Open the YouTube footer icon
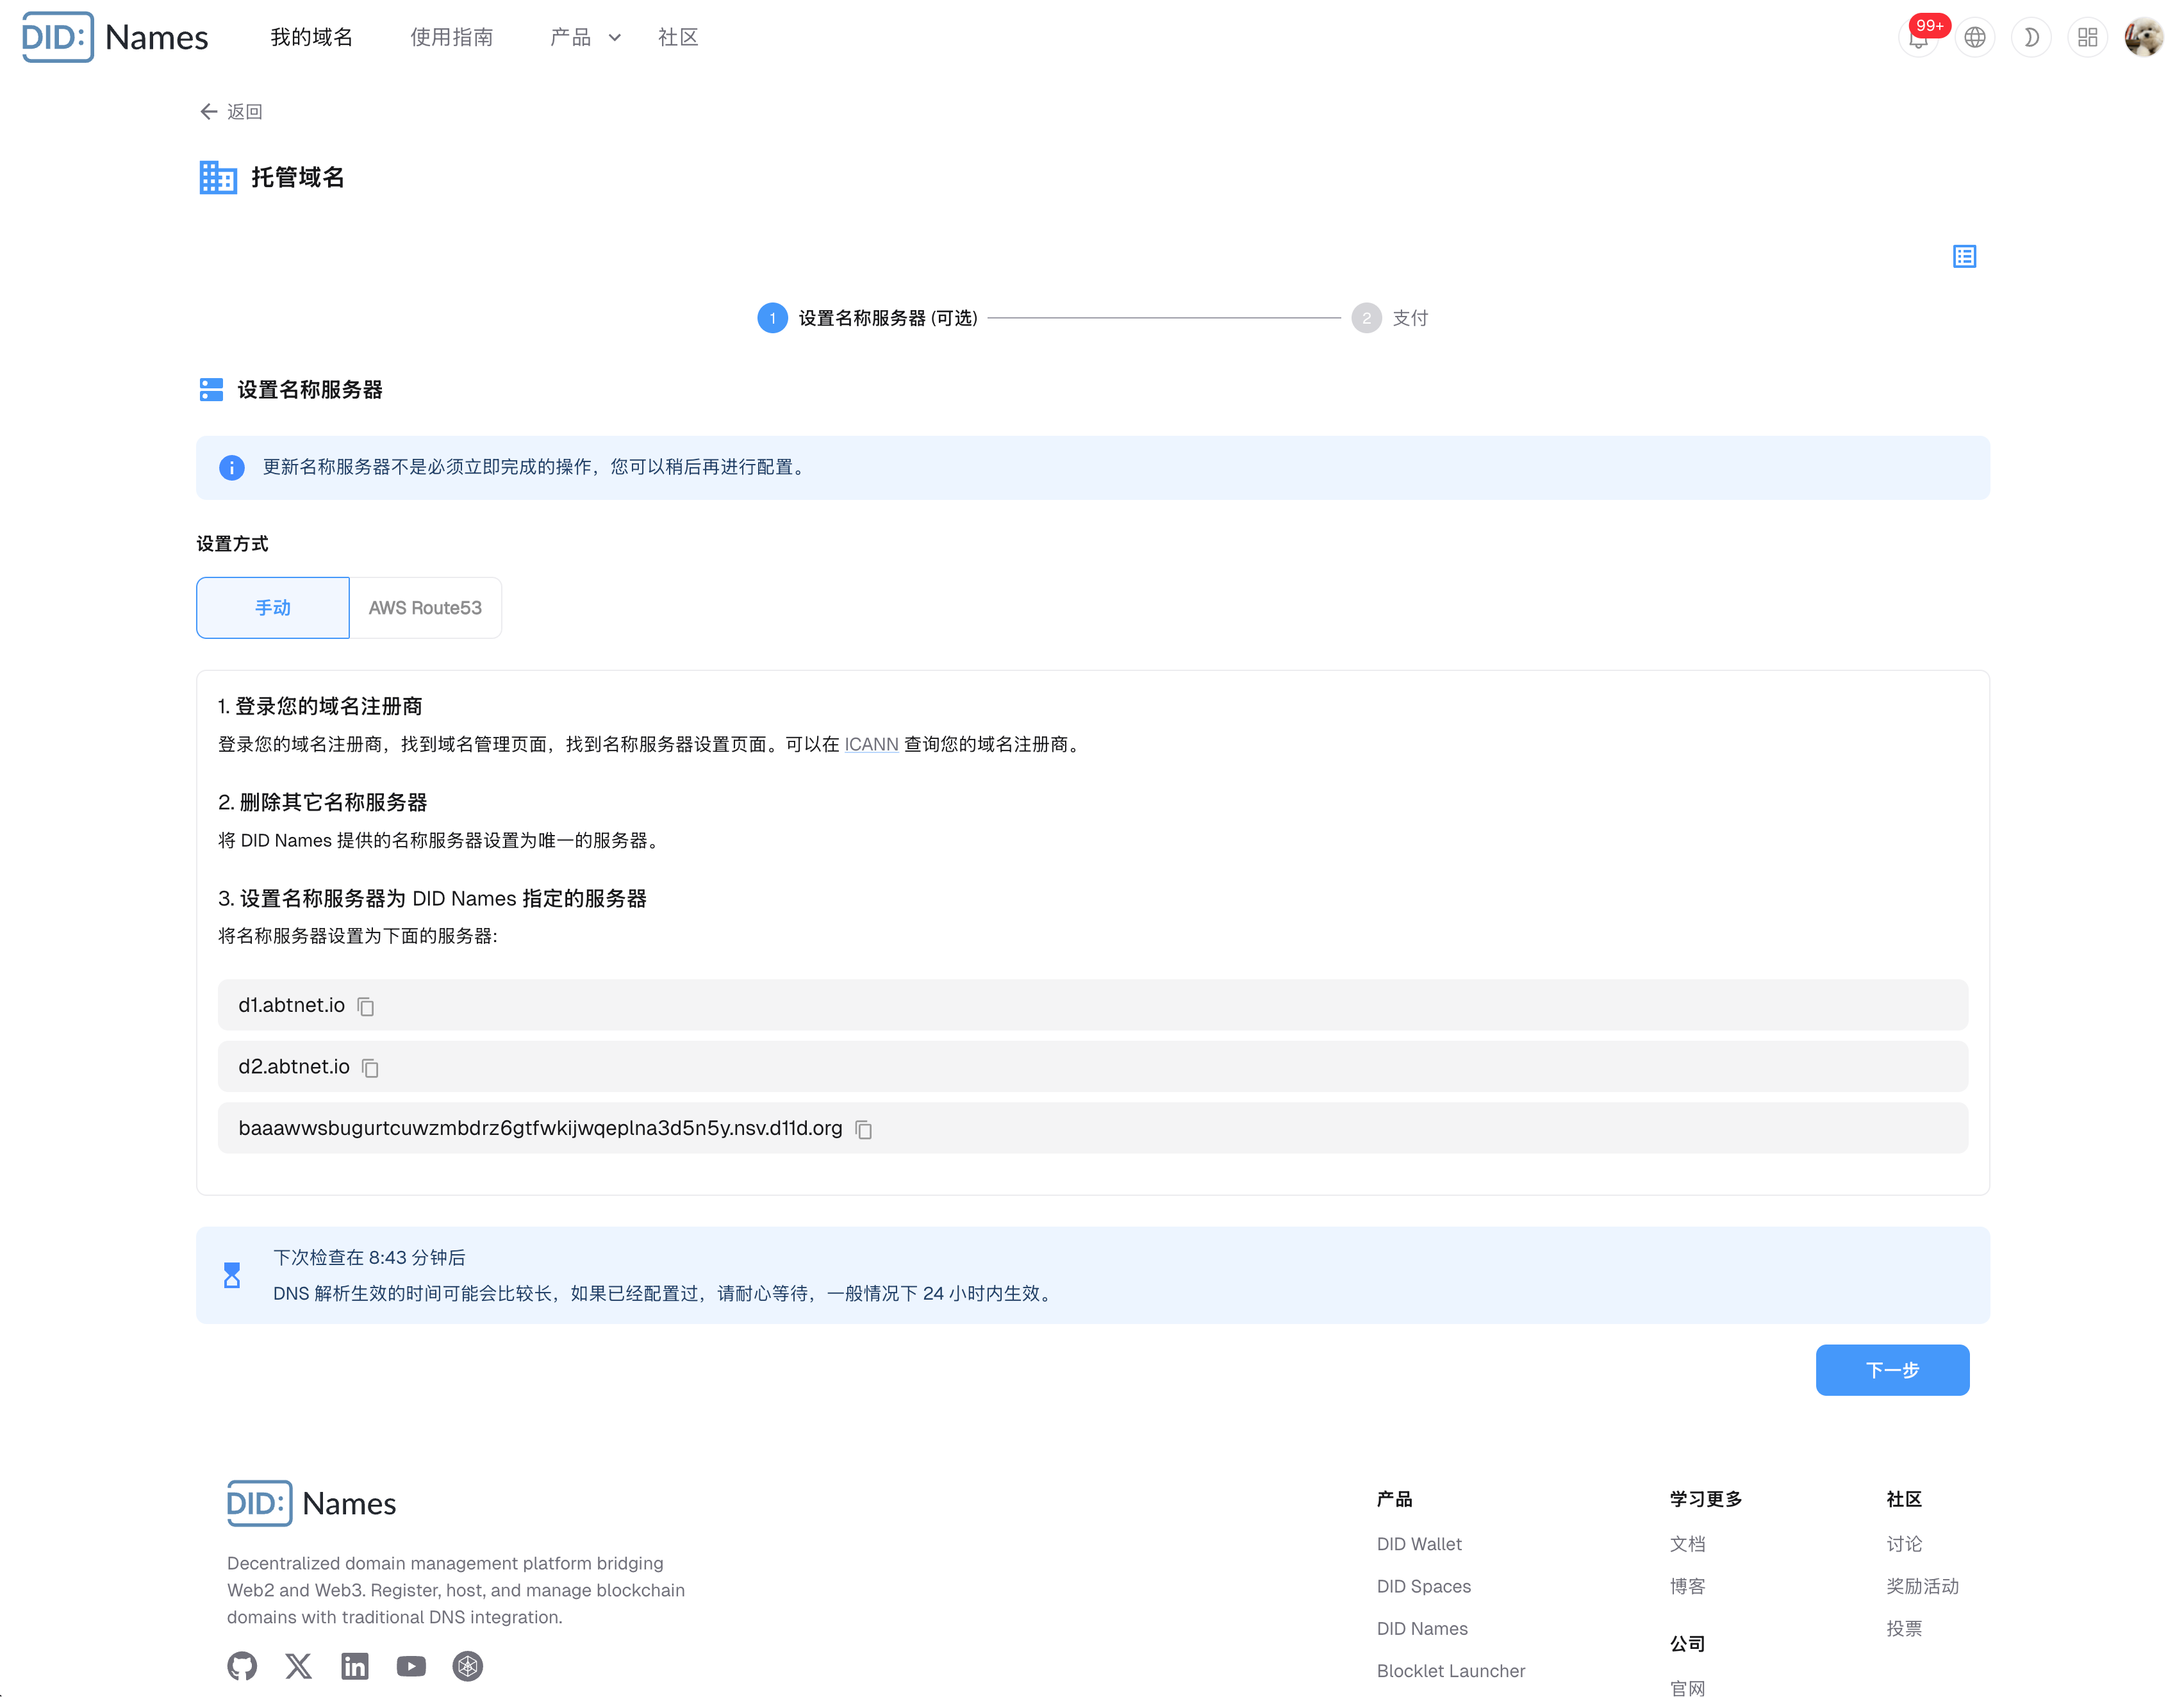 [x=411, y=1666]
